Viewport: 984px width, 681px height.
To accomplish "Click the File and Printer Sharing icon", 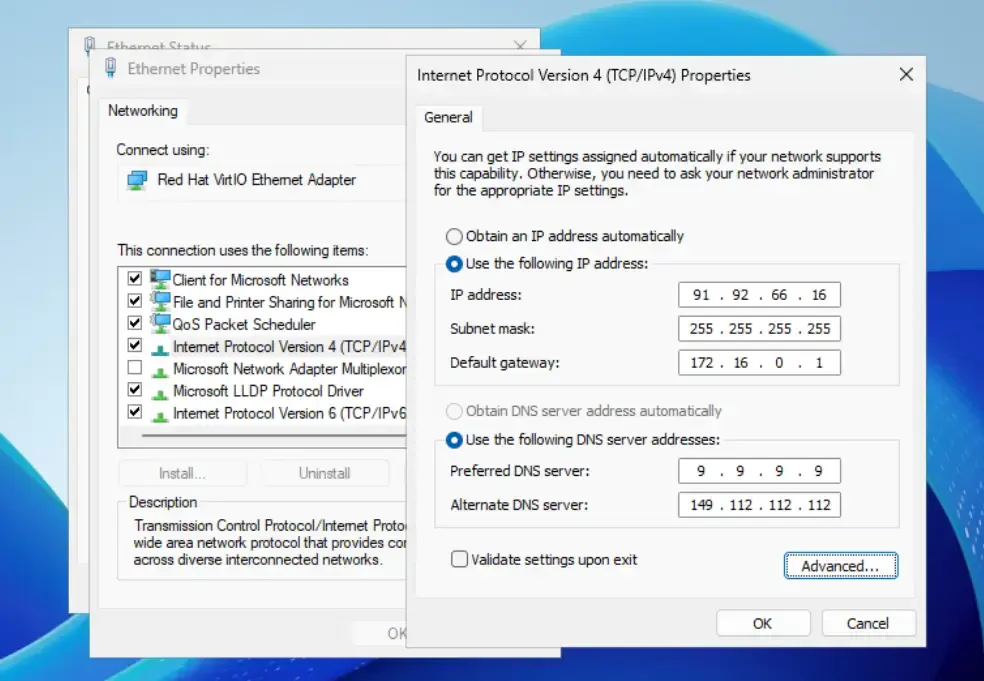I will [159, 301].
